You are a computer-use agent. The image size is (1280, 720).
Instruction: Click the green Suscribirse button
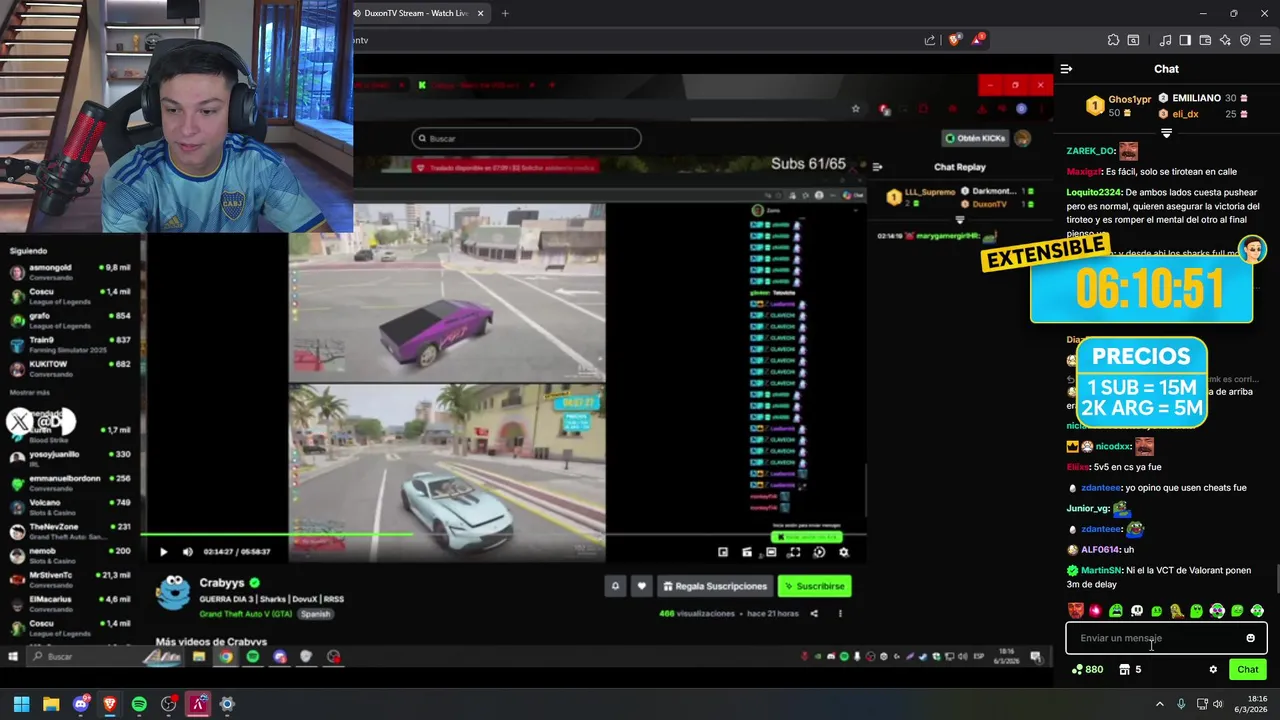click(815, 586)
